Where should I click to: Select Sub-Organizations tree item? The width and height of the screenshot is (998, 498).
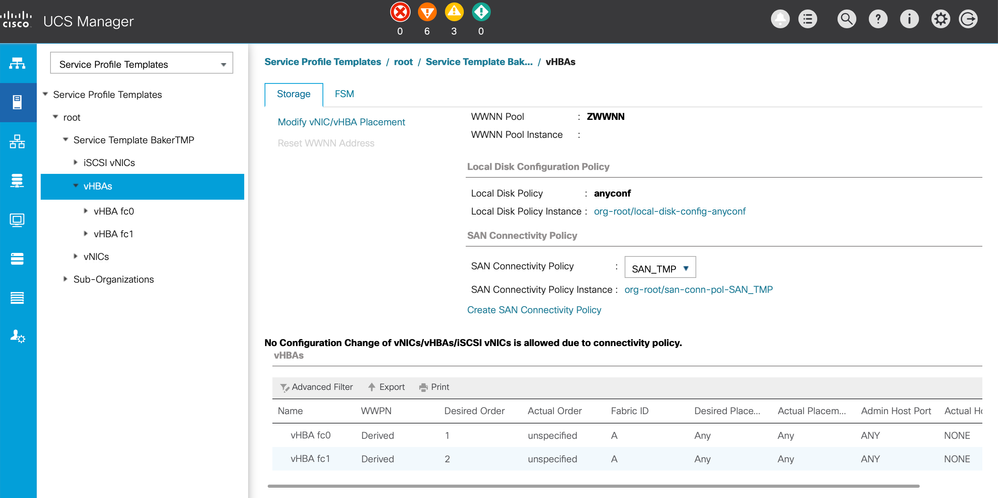click(x=113, y=280)
